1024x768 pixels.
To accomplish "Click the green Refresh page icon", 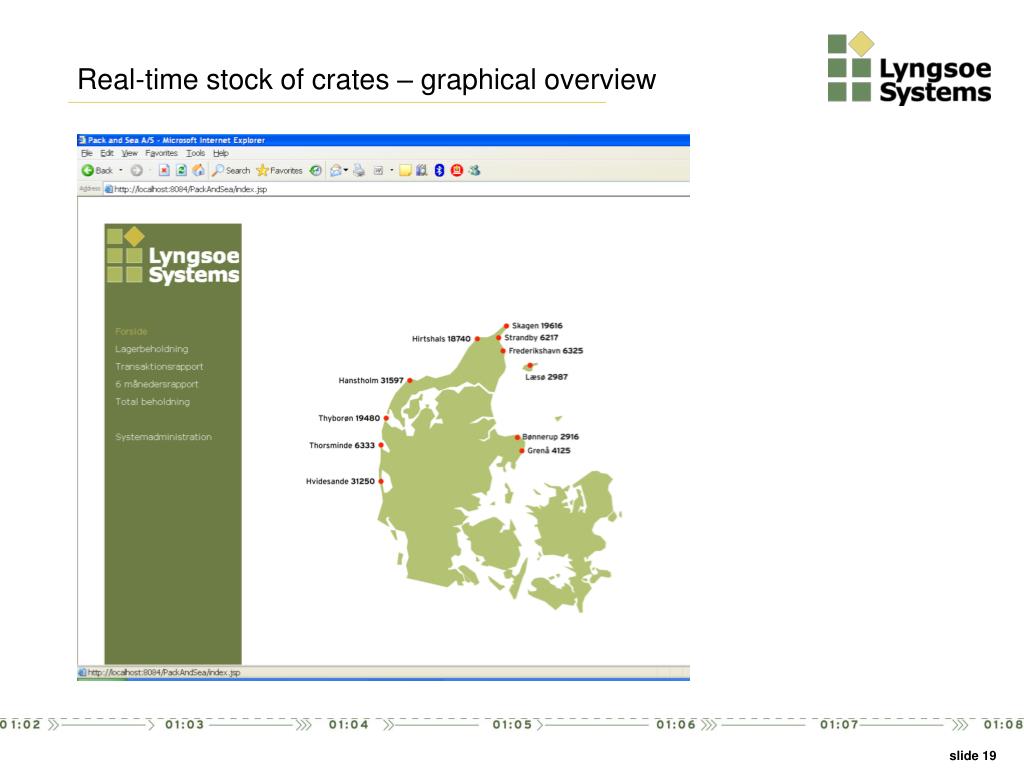I will (x=182, y=170).
